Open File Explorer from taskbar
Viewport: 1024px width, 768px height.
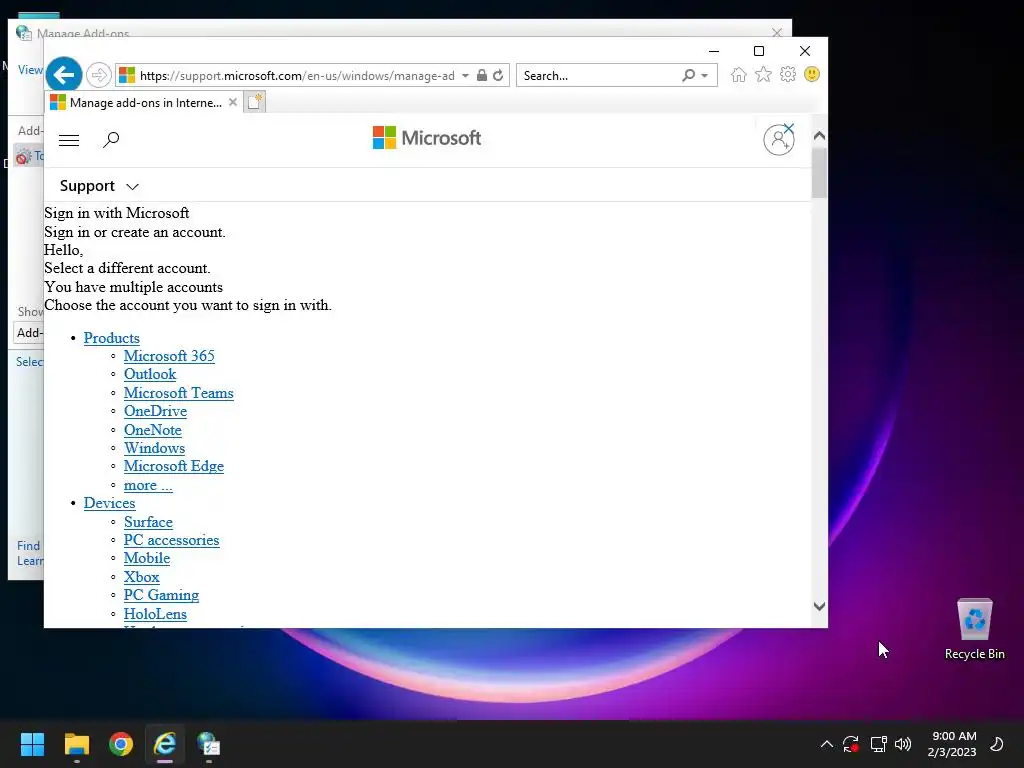tap(76, 744)
